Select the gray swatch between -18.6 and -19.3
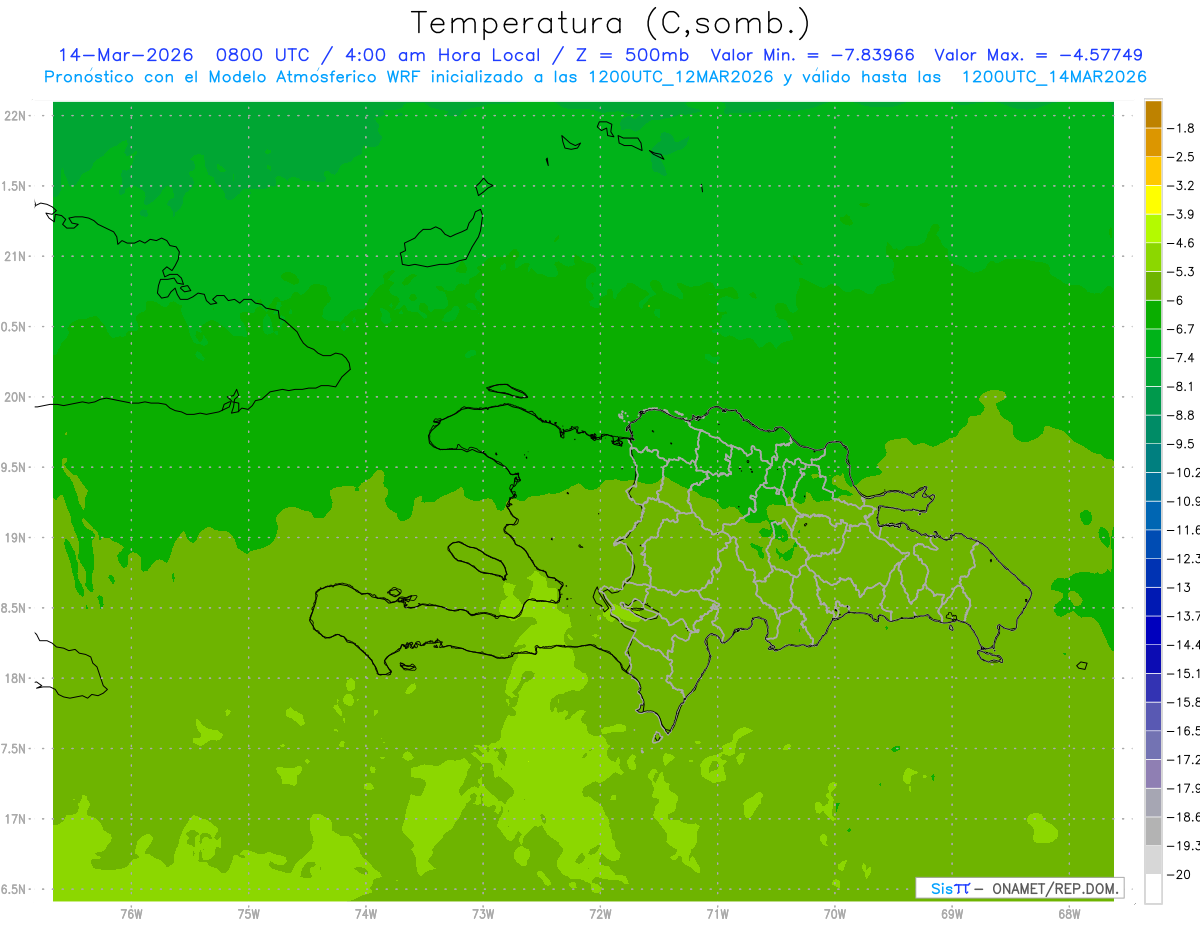 (1153, 831)
